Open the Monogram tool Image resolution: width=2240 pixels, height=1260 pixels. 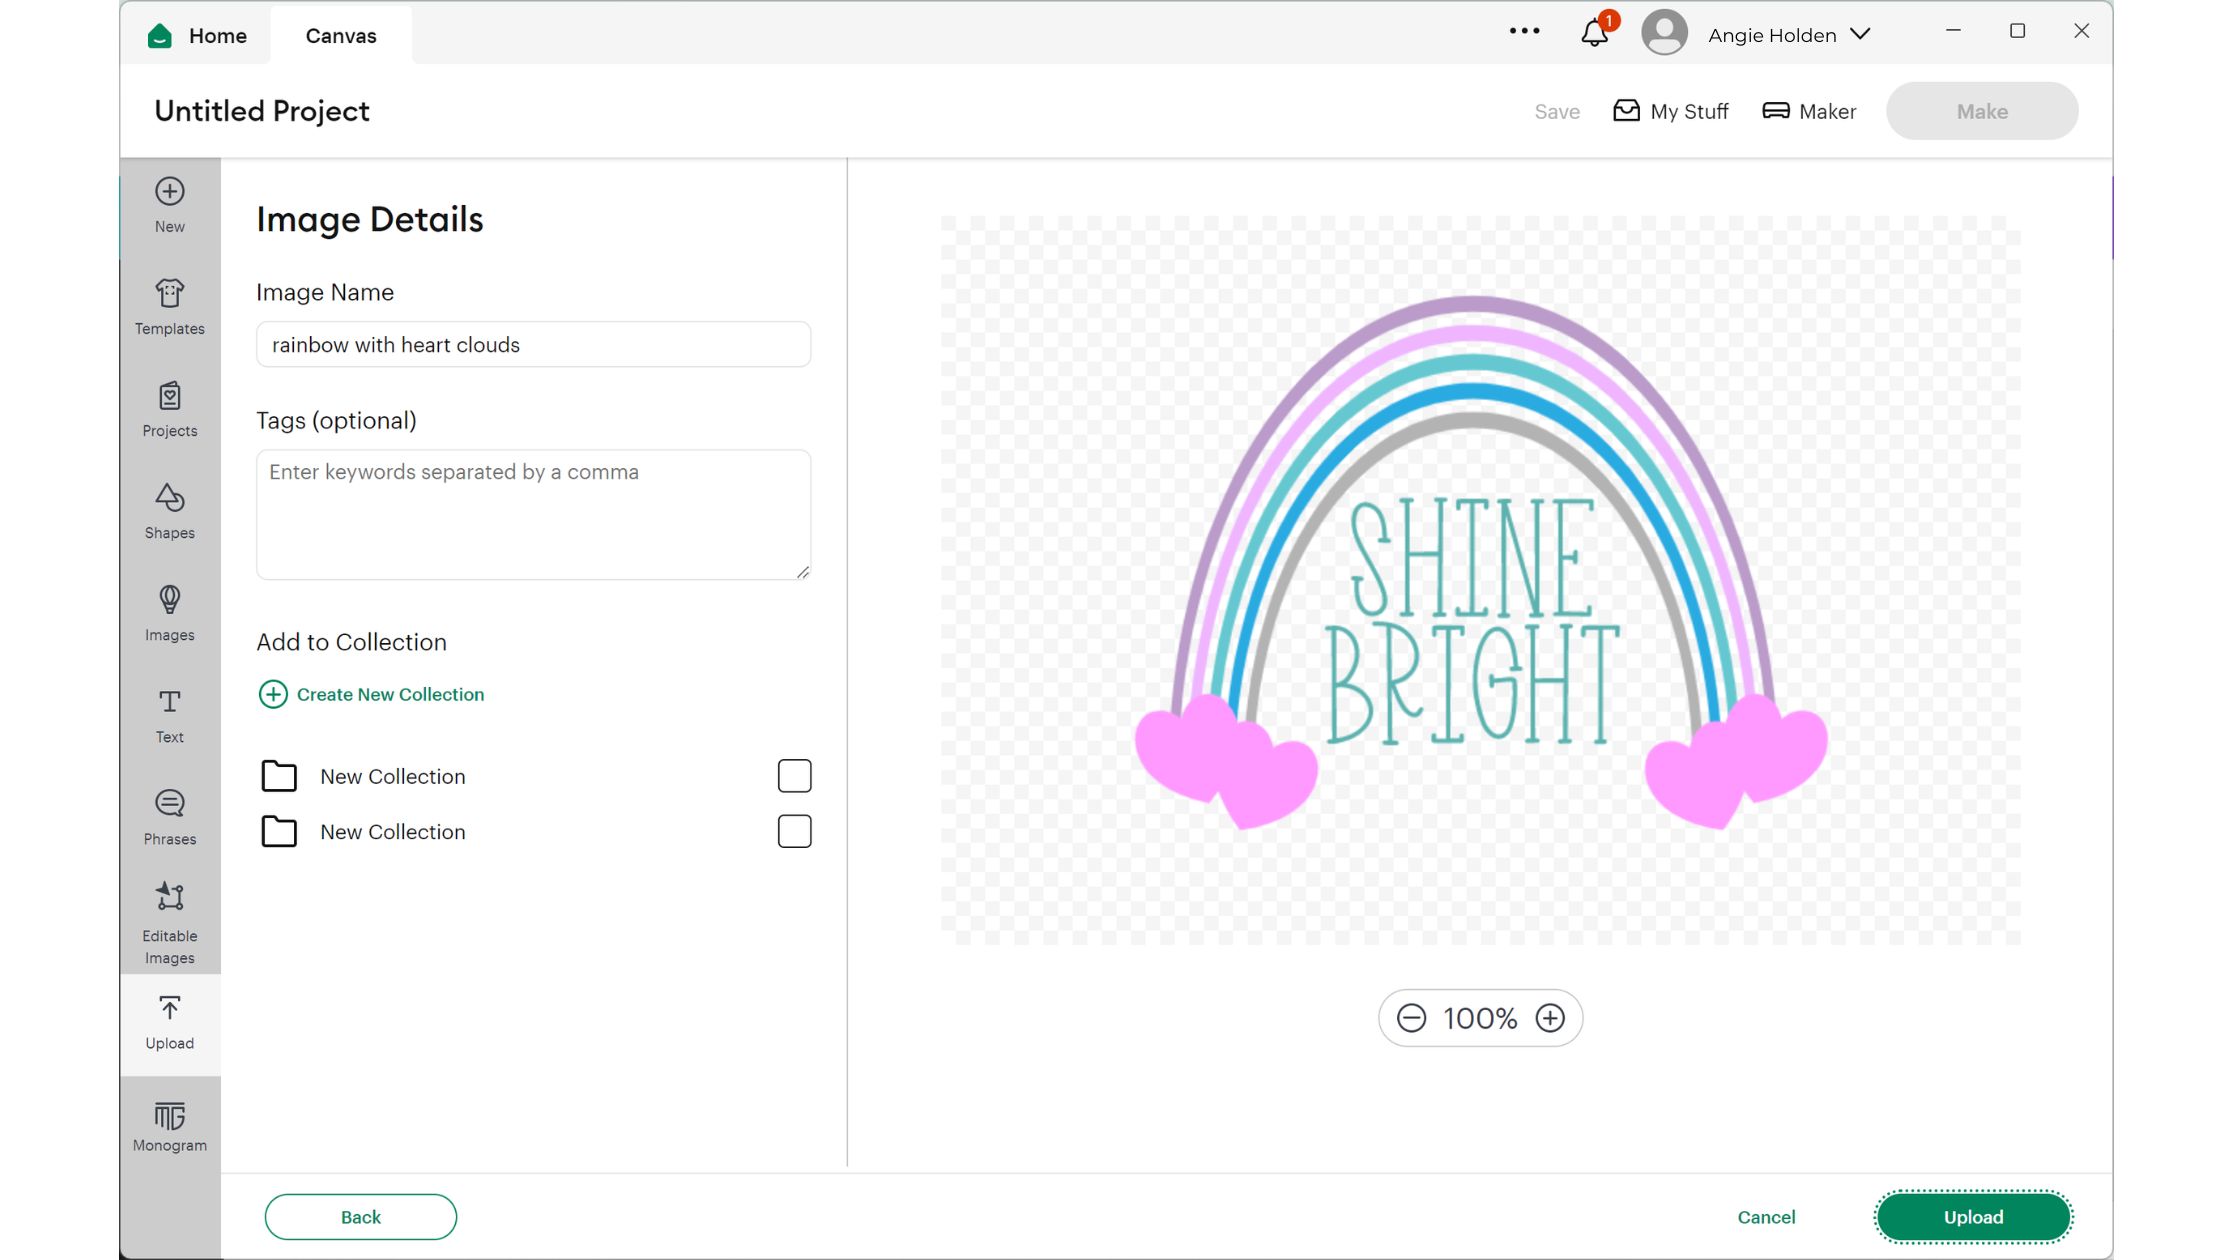coord(169,1126)
